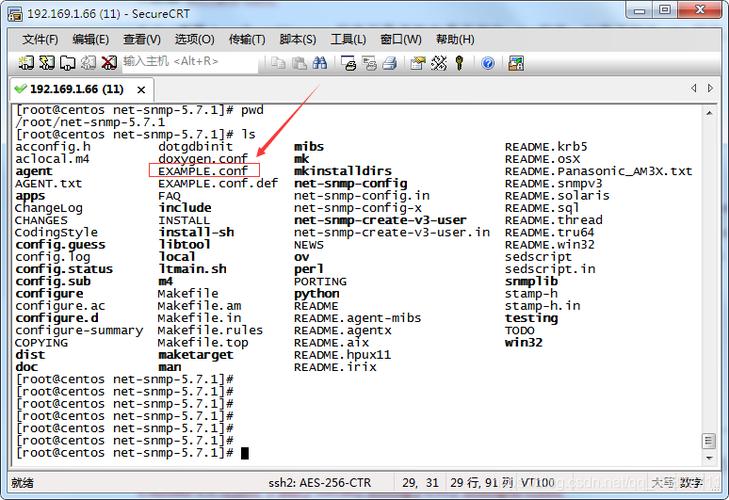Image resolution: width=729 pixels, height=500 pixels.
Task: Click the key Public Key Assistant icon
Action: click(459, 63)
